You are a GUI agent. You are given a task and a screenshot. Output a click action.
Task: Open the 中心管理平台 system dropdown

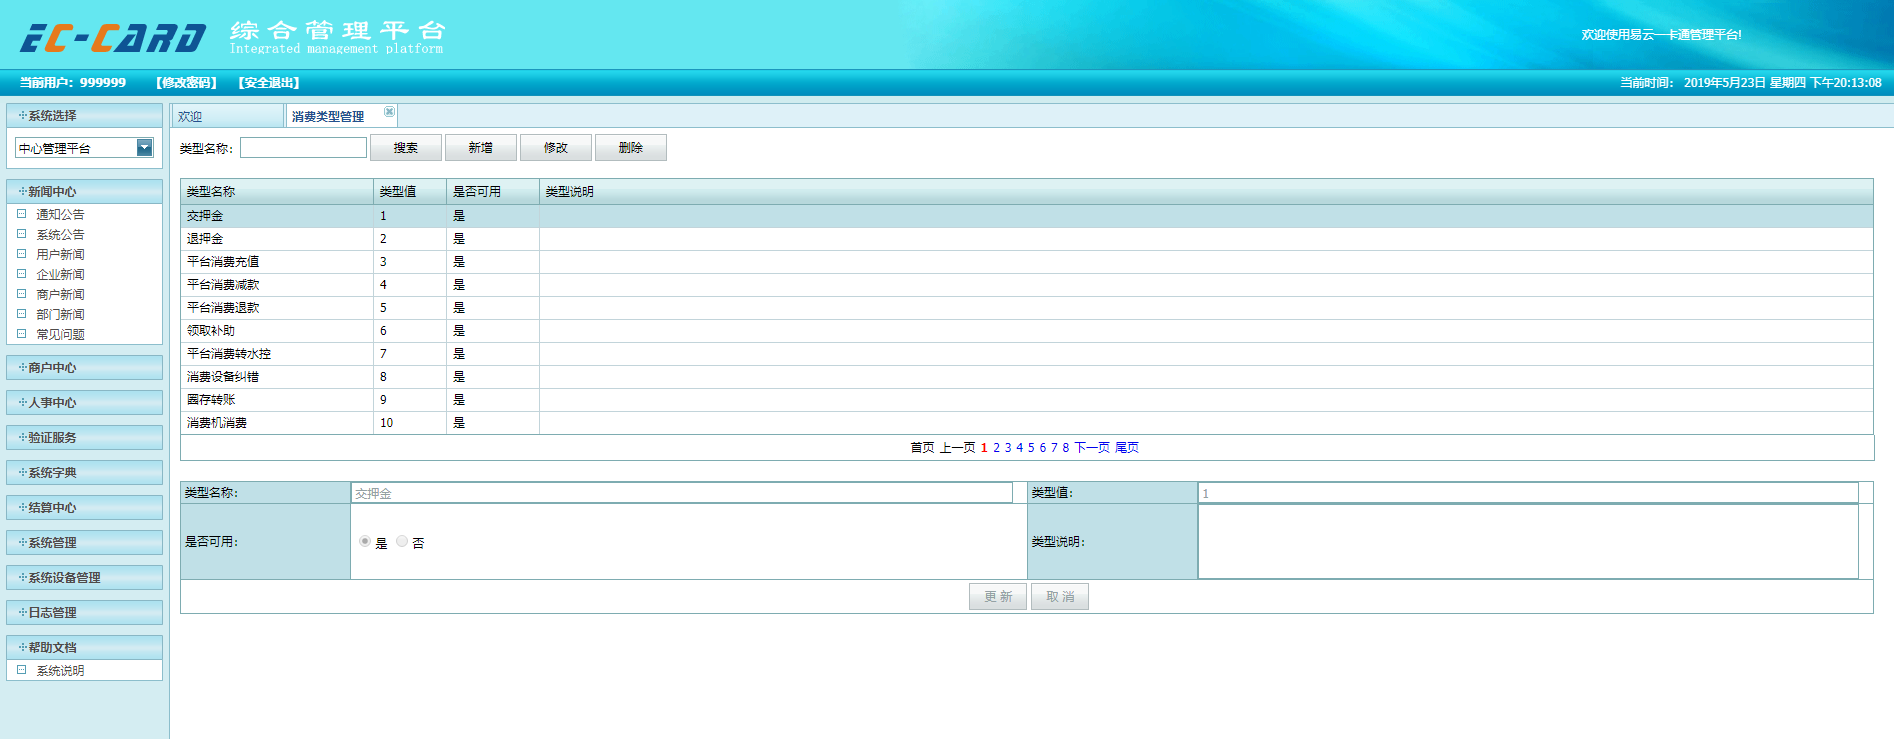[144, 148]
